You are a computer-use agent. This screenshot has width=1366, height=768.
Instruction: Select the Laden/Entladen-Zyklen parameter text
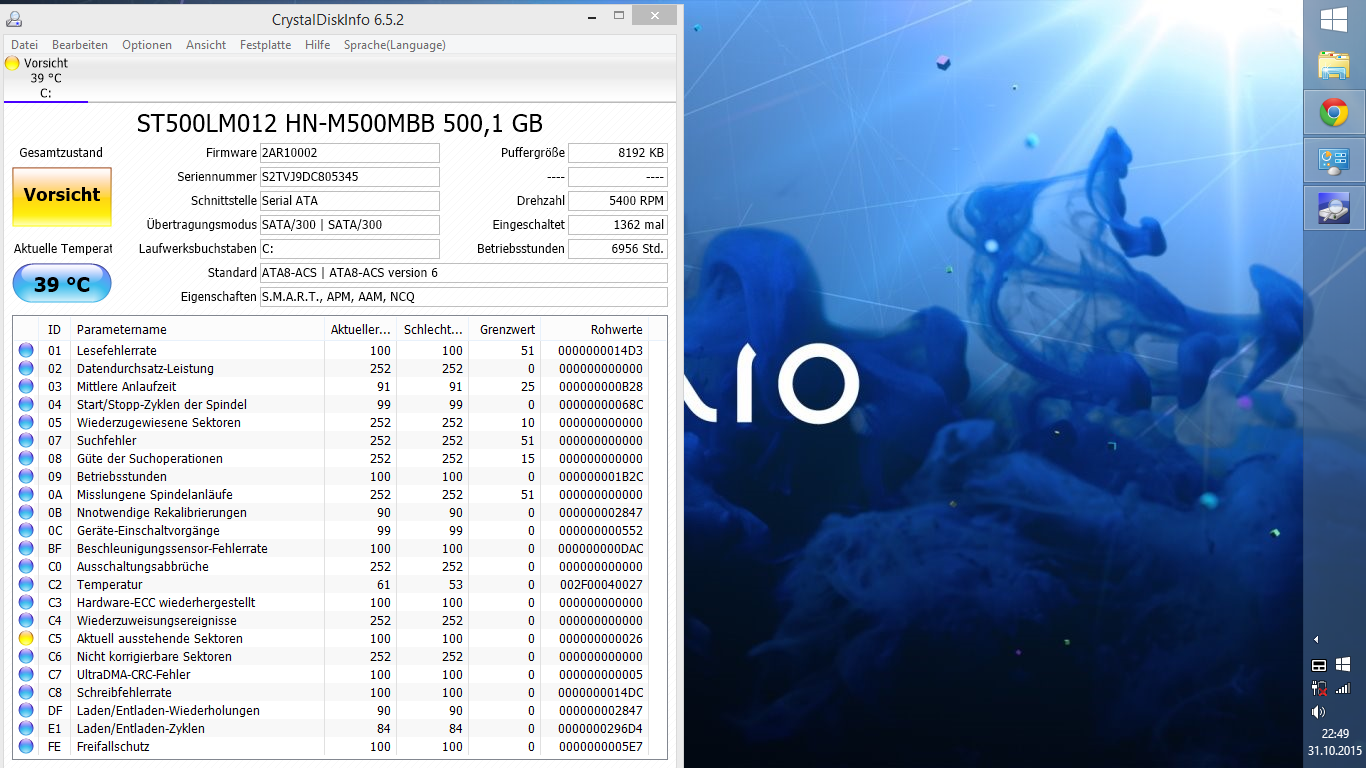pos(141,729)
